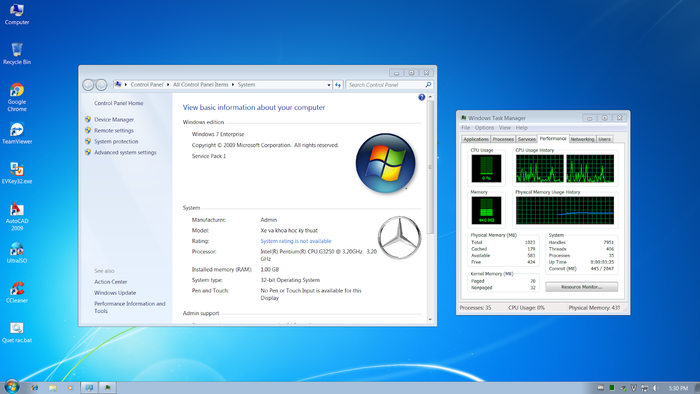Viewport: 700px width, 394px height.
Task: Open the View menu in Task Manager
Action: (x=504, y=128)
